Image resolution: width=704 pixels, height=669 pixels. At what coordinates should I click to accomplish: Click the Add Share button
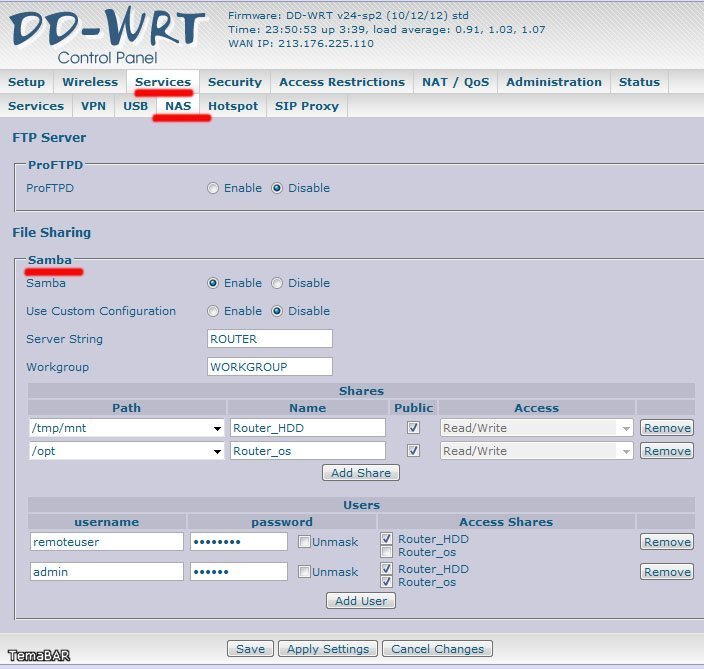pos(361,472)
